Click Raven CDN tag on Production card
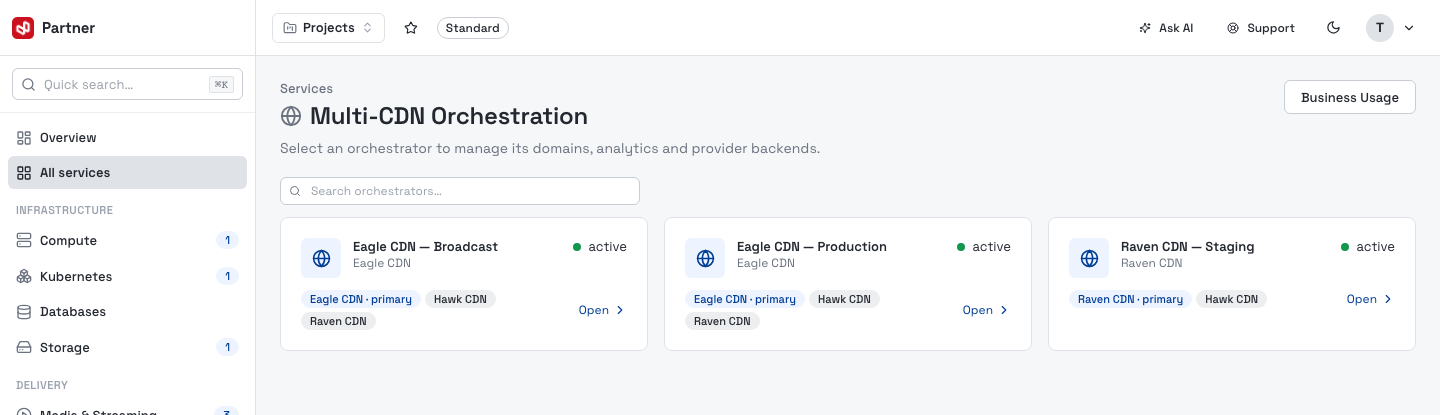1440x415 pixels. pyautogui.click(x=722, y=321)
